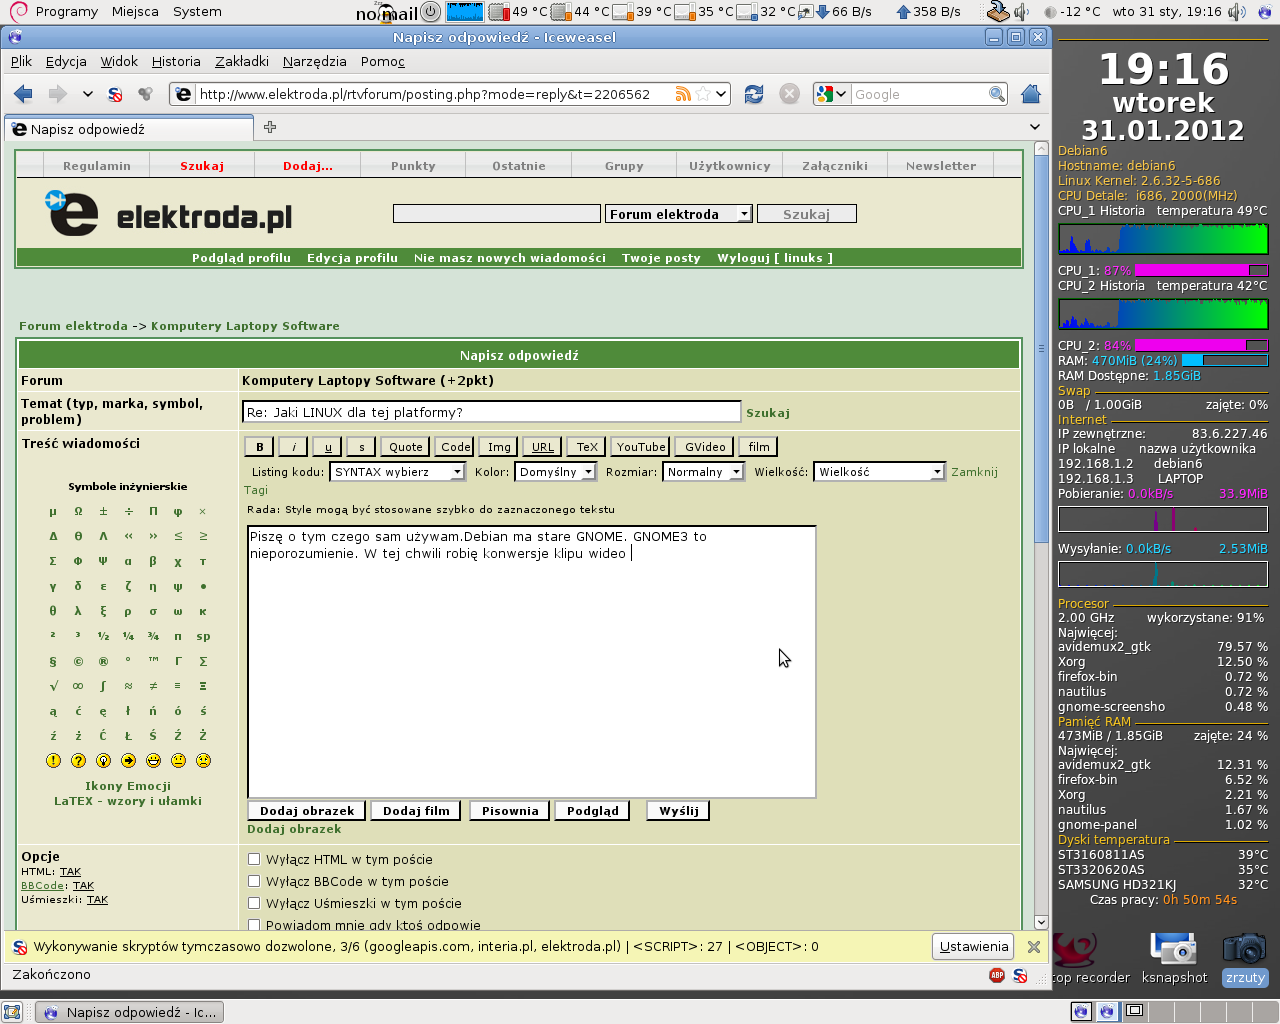Open the search engine selector dropdown

[832, 94]
